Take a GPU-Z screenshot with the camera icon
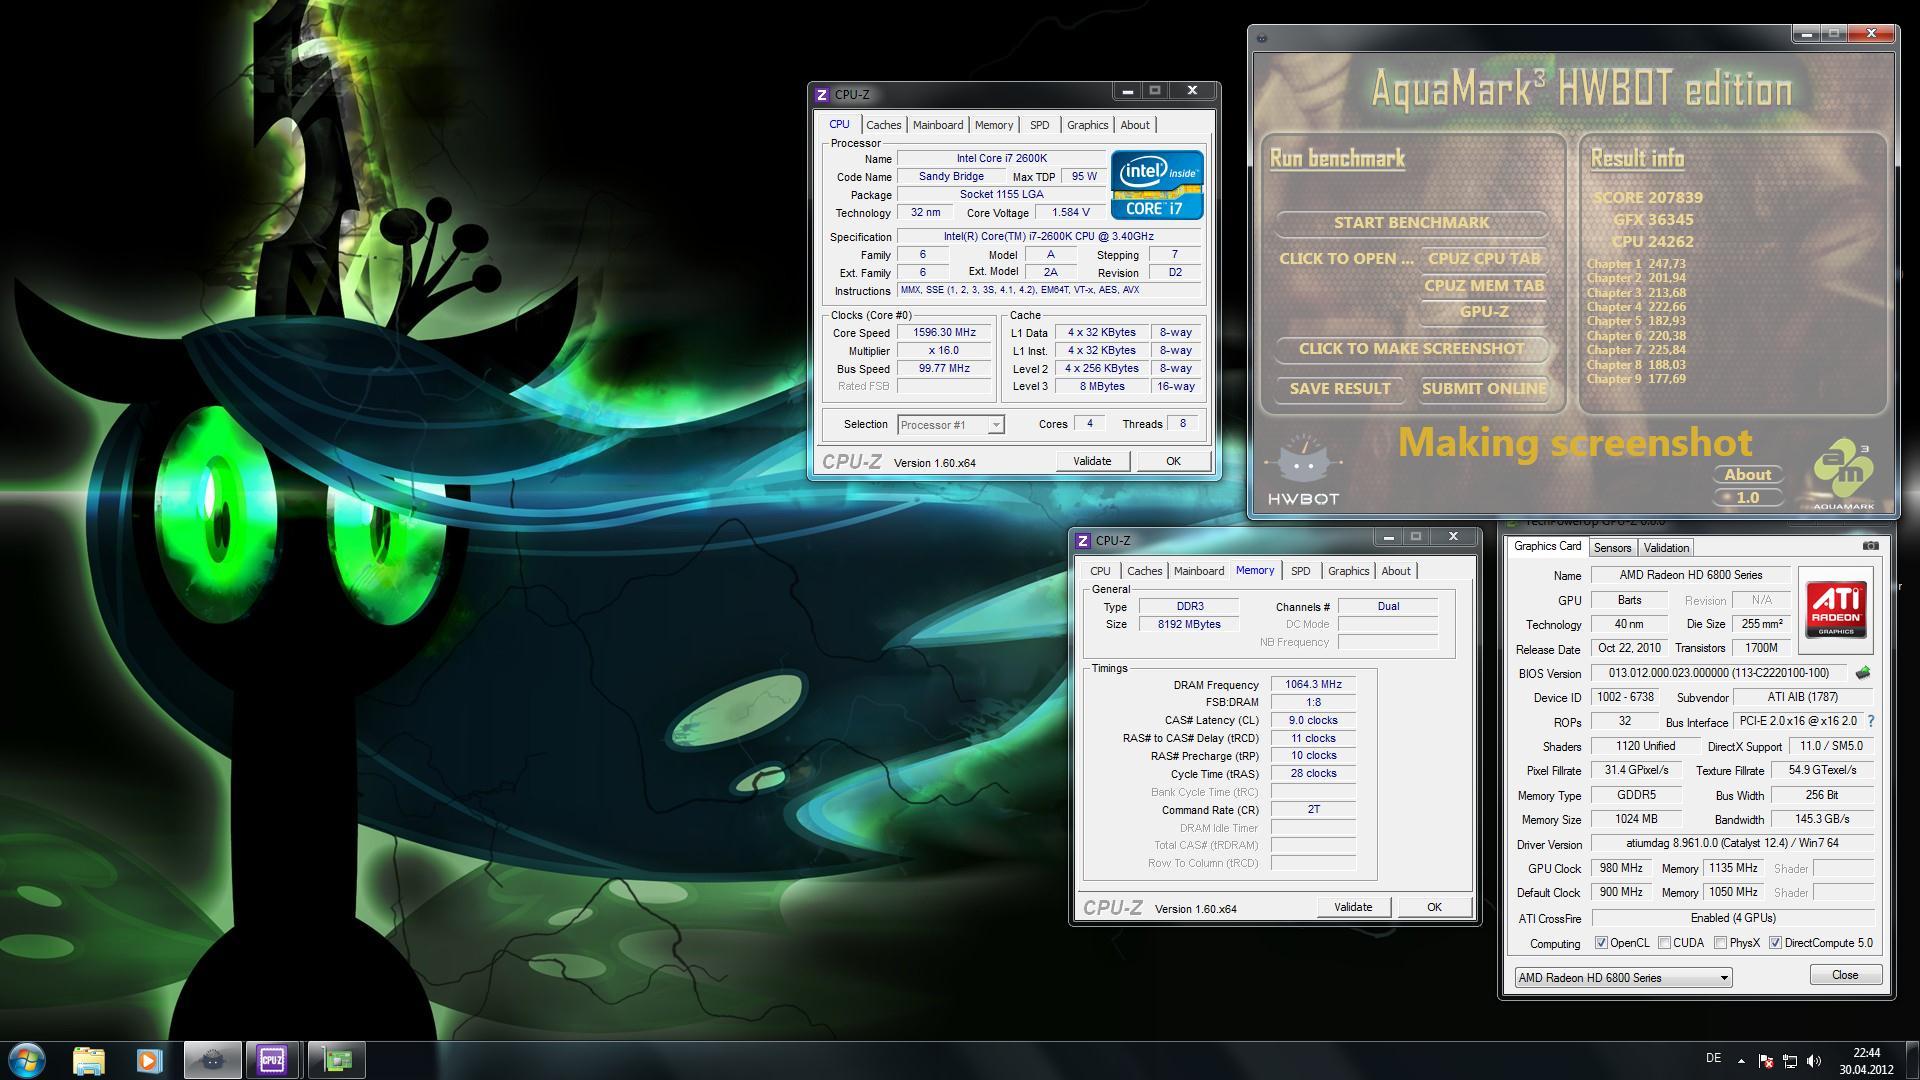The image size is (1920, 1080). 1871,546
